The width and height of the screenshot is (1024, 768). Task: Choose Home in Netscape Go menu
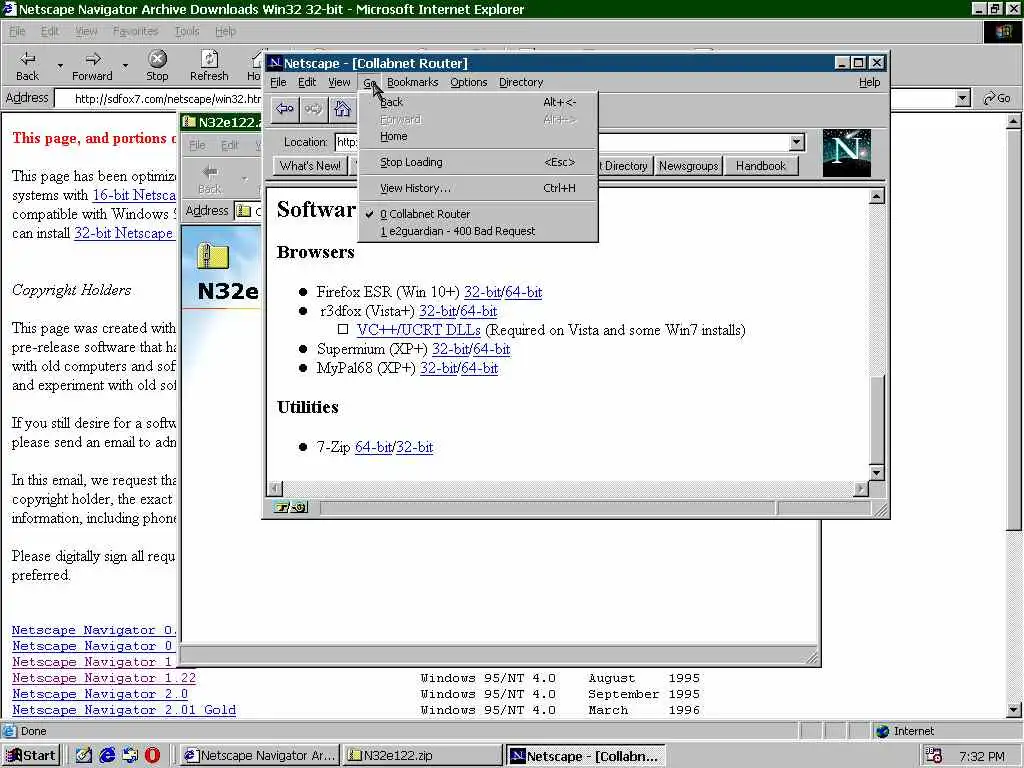click(x=478, y=136)
